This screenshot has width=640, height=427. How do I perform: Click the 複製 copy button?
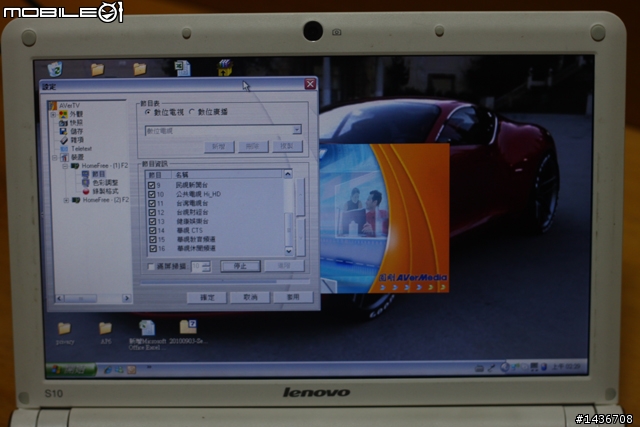click(287, 146)
